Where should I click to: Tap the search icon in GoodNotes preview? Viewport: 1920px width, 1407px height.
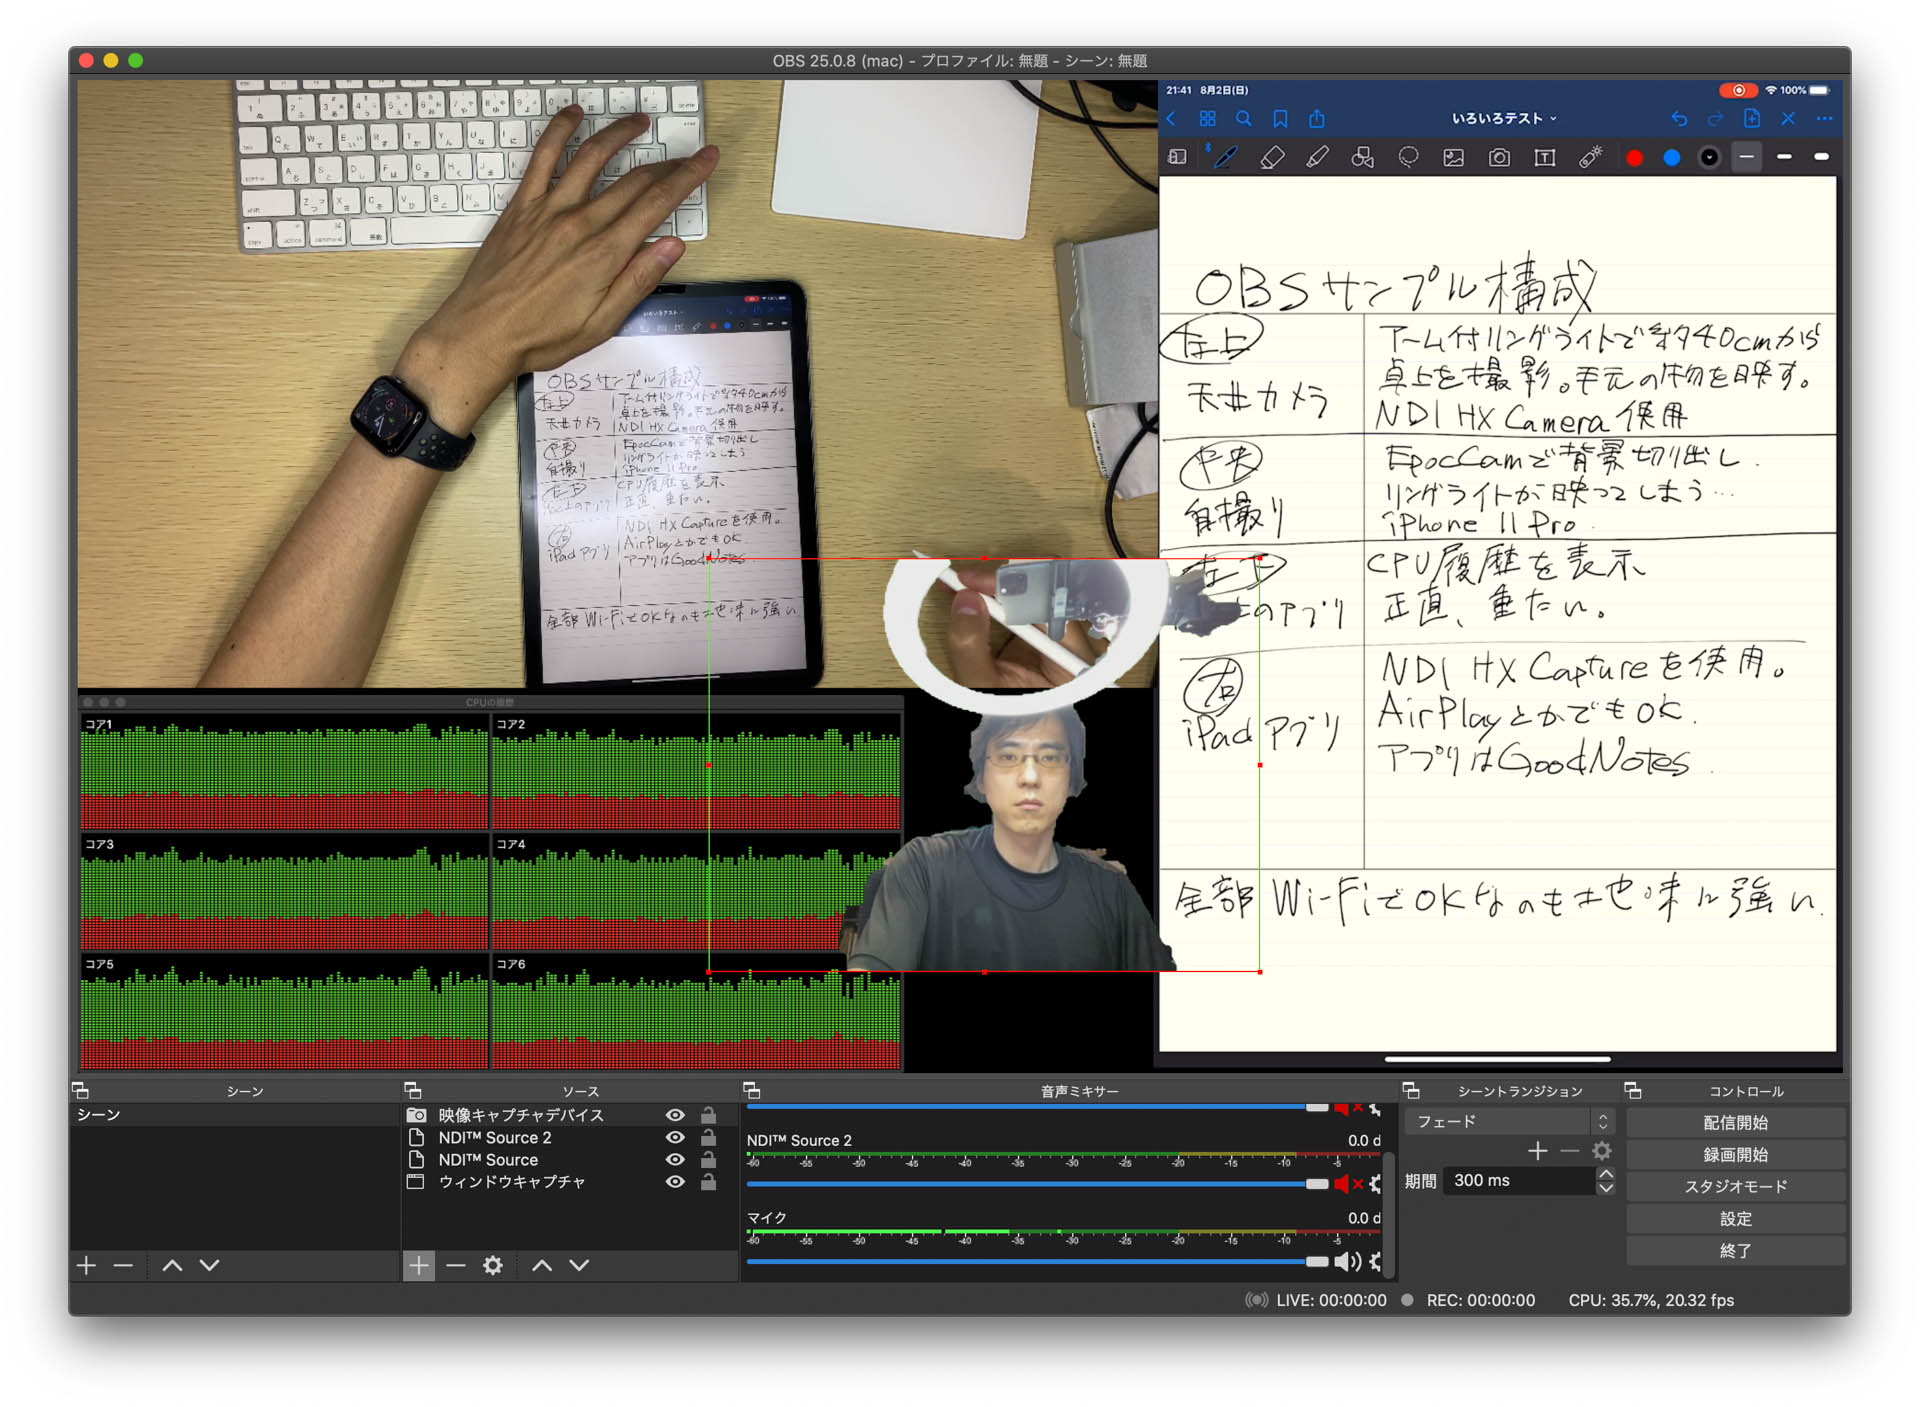[1243, 119]
